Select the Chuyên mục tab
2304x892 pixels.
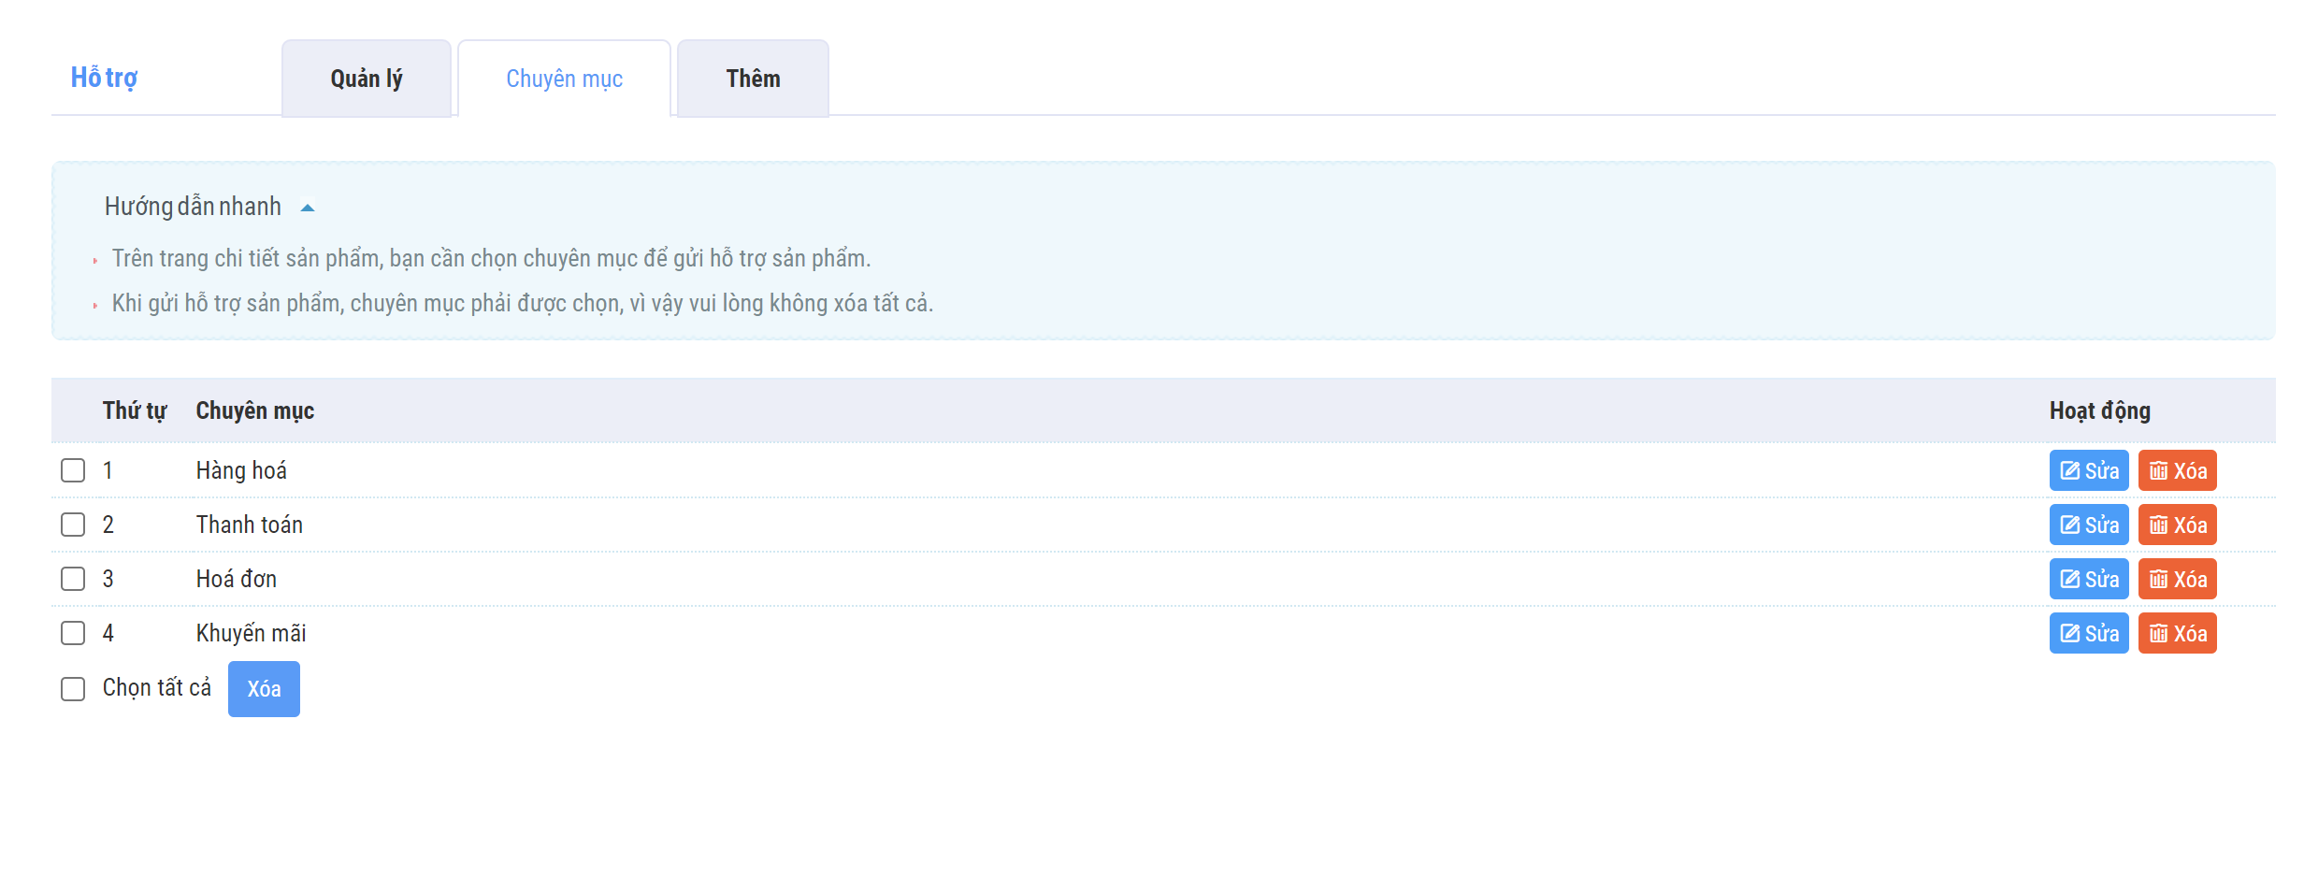[x=564, y=79]
